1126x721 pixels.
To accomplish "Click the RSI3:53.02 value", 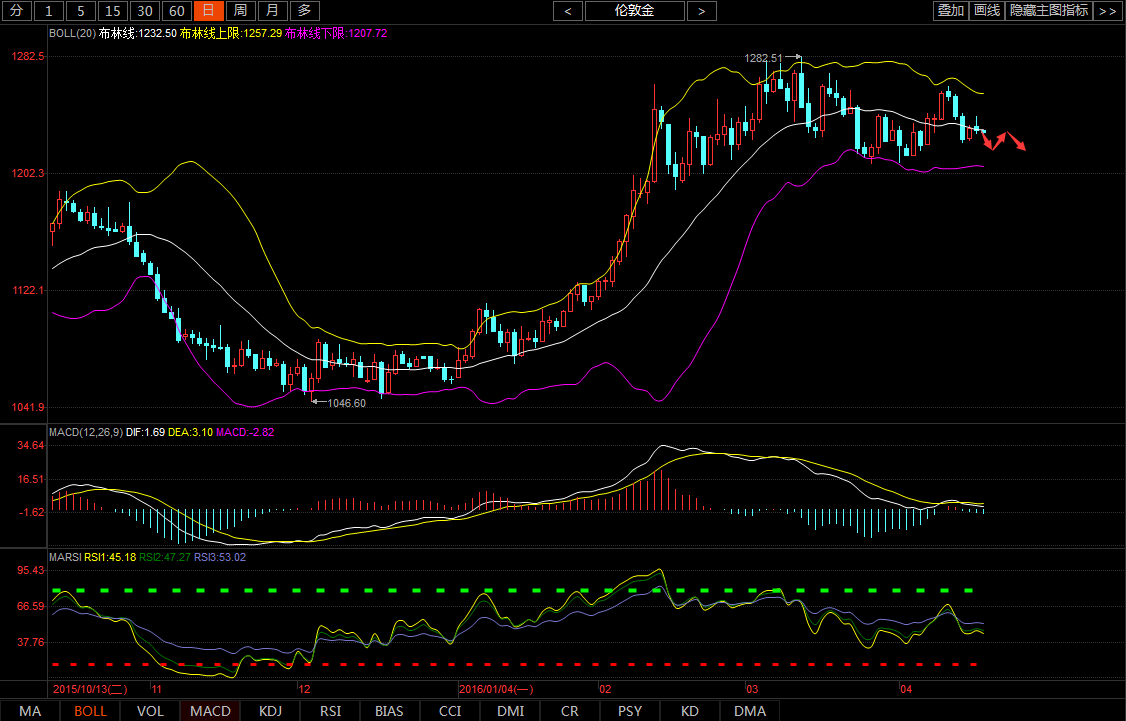I will [220, 557].
